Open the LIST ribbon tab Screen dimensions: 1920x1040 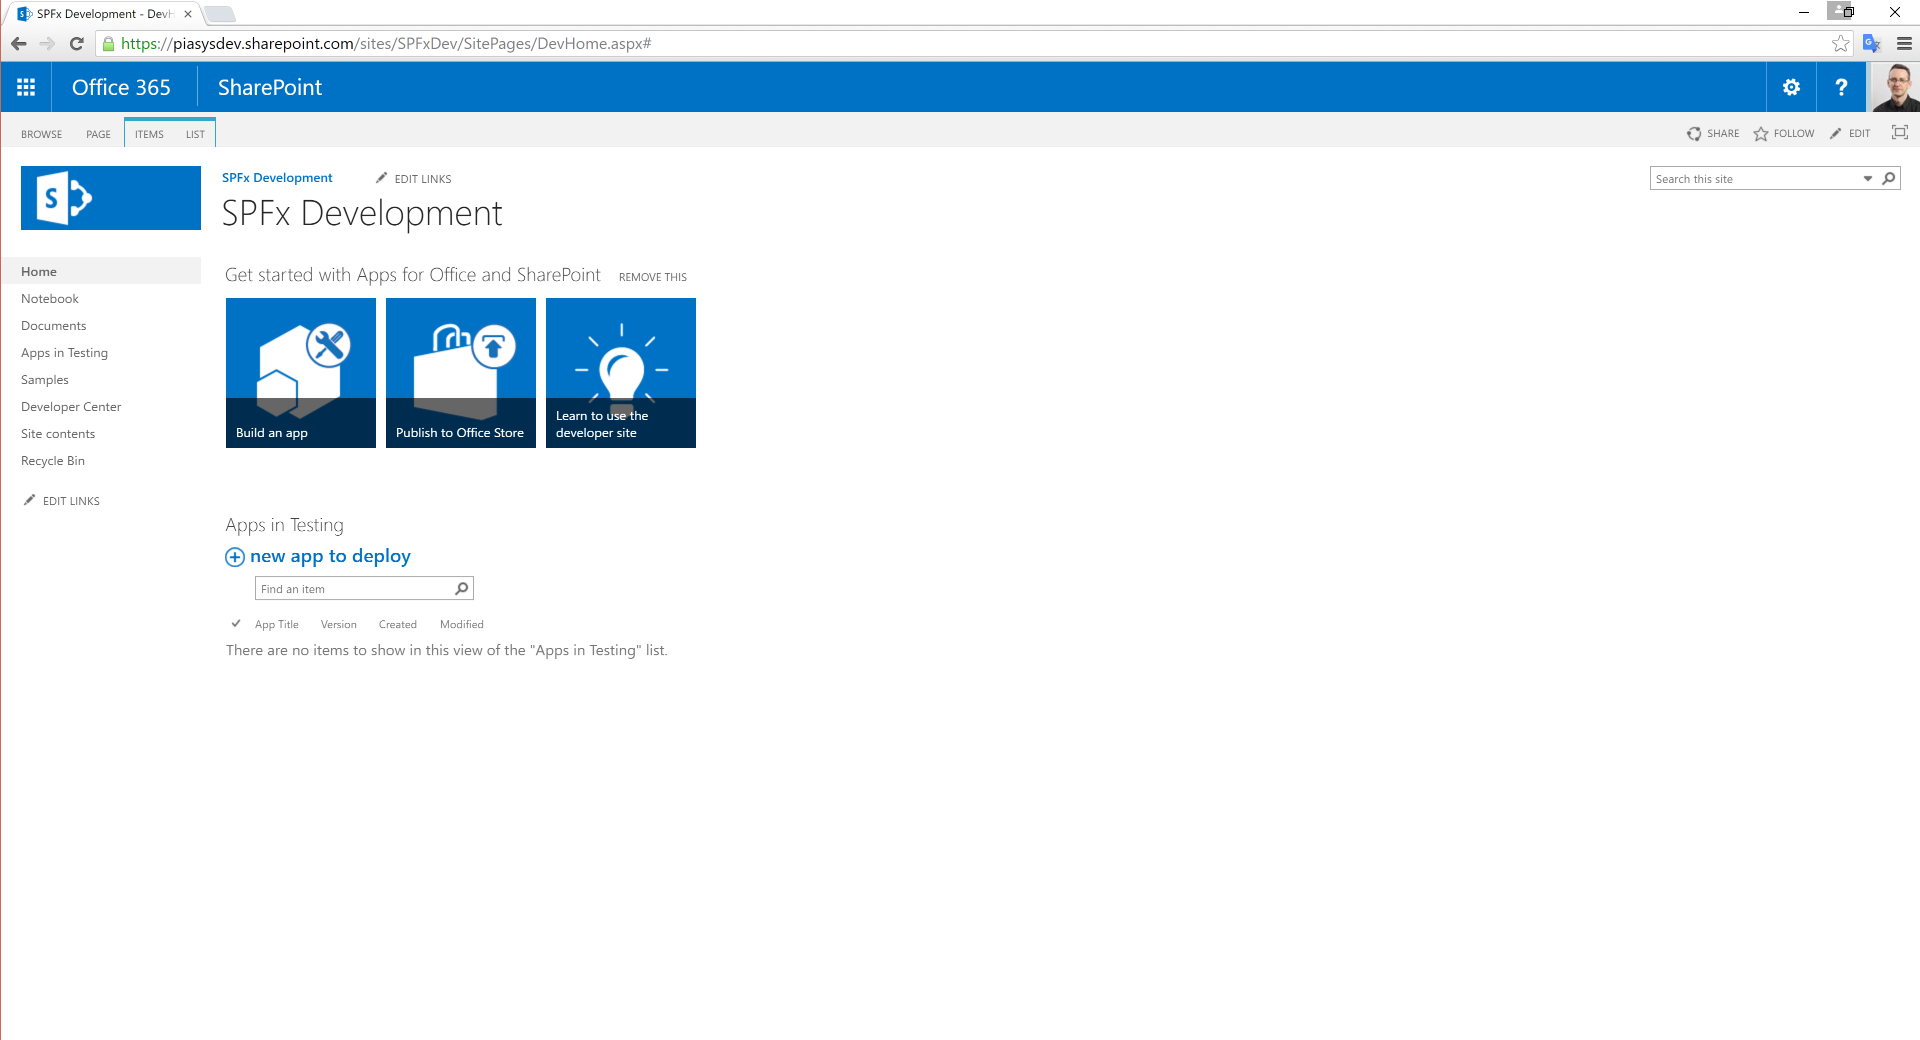(195, 134)
